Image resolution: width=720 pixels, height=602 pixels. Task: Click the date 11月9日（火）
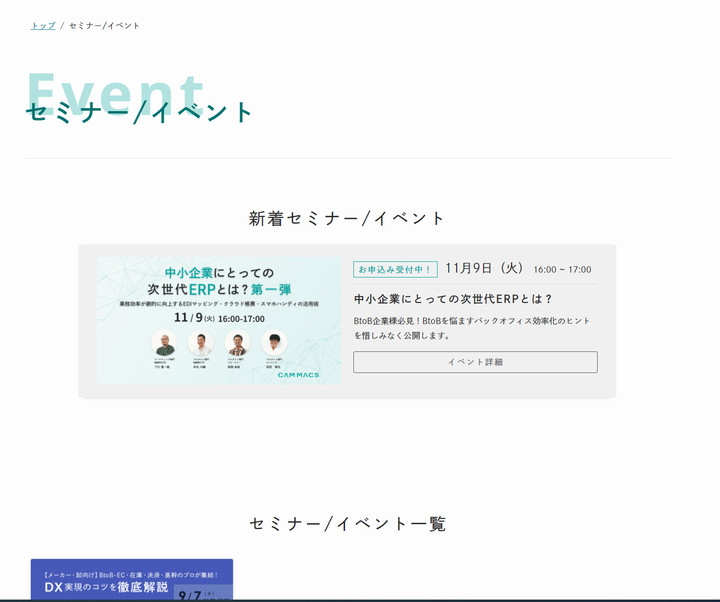tap(484, 268)
